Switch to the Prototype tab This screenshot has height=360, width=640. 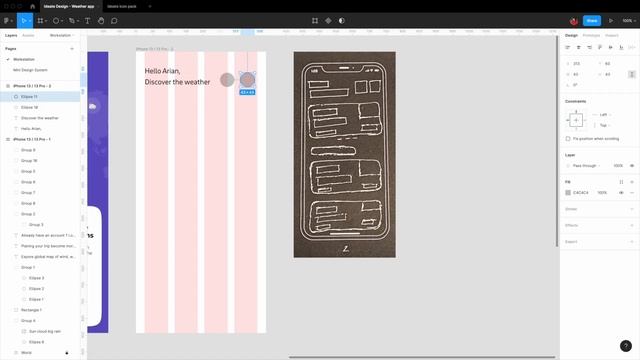click(x=591, y=36)
